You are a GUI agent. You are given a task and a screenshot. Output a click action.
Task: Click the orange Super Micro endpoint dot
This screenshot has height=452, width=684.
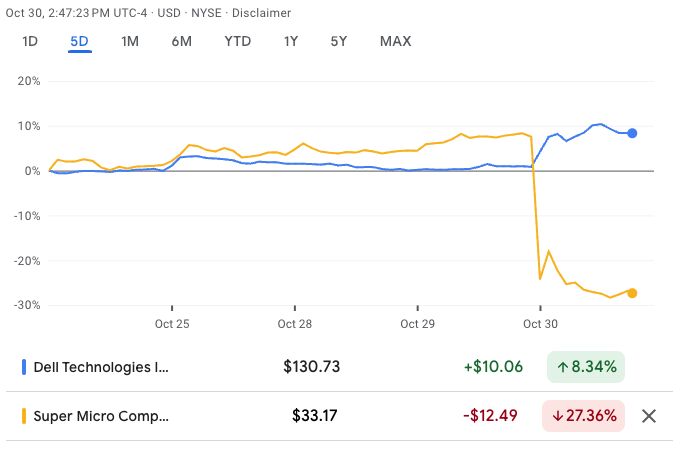click(632, 293)
